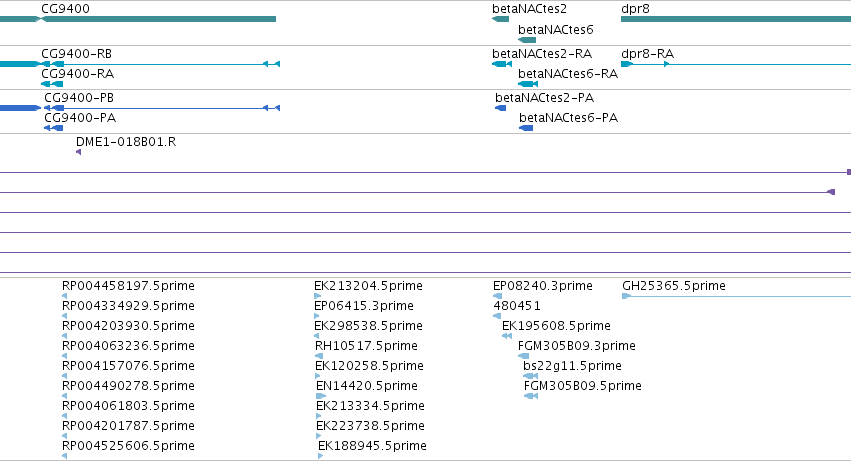Click the EP08240.3prime EST label
This screenshot has width=851, height=461.
(543, 286)
